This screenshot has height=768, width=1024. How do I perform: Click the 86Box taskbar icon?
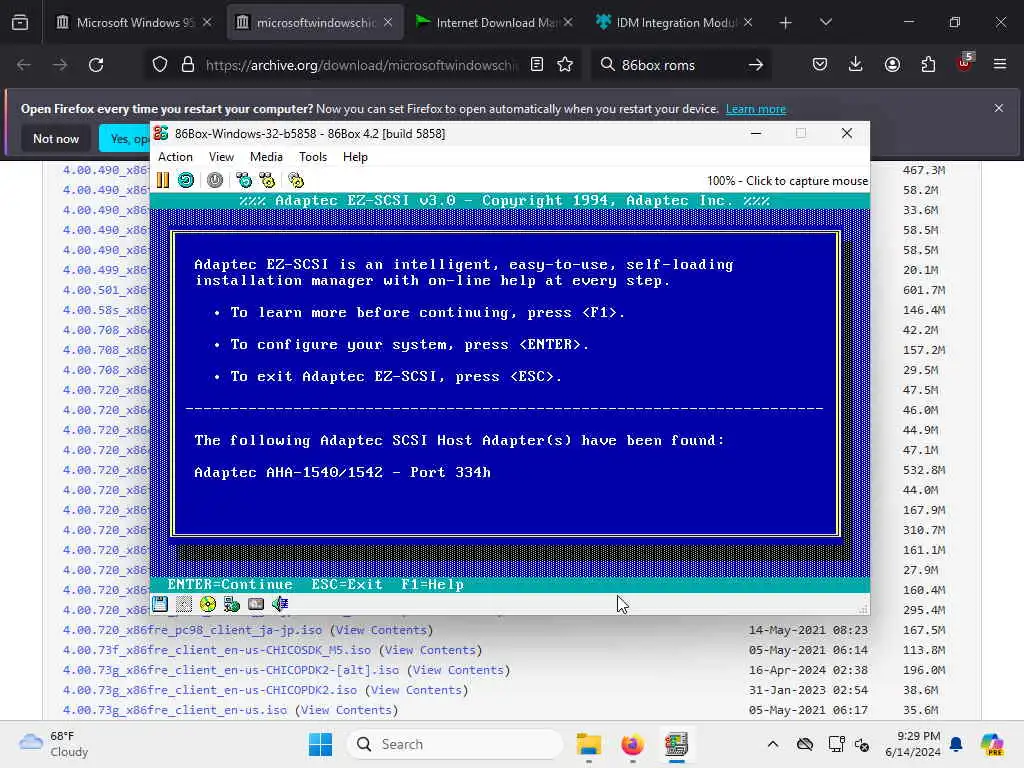point(676,744)
